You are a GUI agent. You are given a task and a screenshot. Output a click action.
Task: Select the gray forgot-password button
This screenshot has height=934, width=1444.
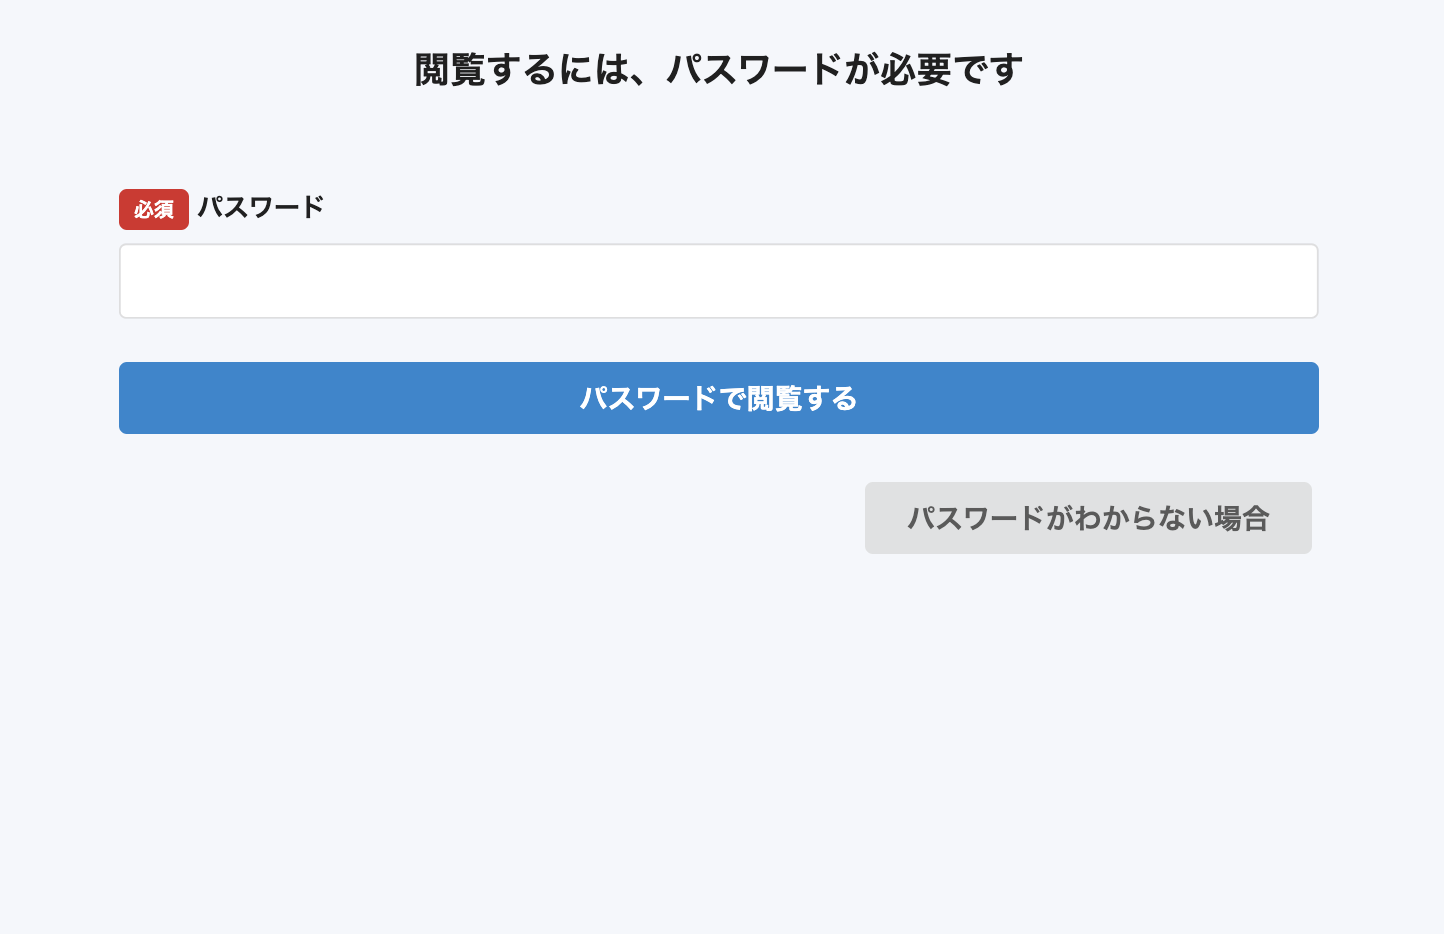(1088, 518)
